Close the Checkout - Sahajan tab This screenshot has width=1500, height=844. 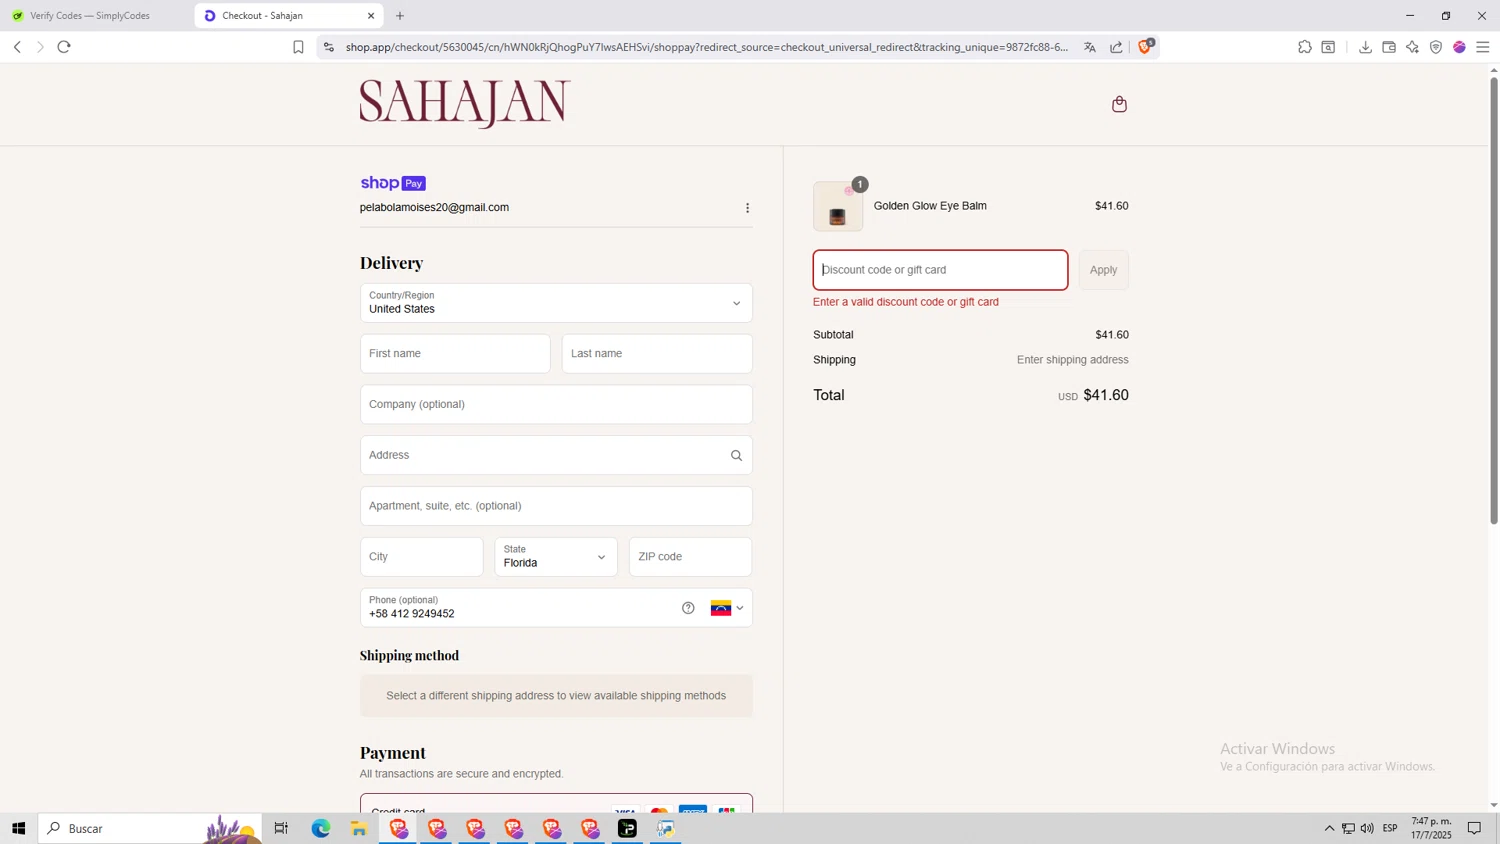coord(371,16)
